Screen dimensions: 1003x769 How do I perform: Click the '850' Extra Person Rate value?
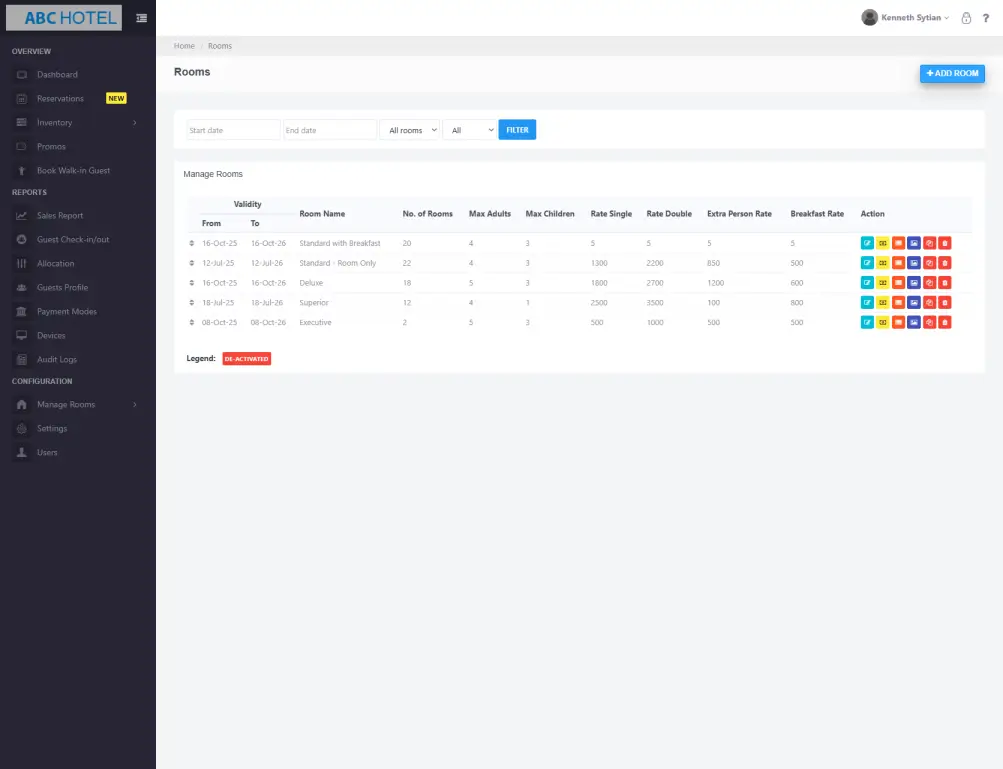(x=713, y=263)
